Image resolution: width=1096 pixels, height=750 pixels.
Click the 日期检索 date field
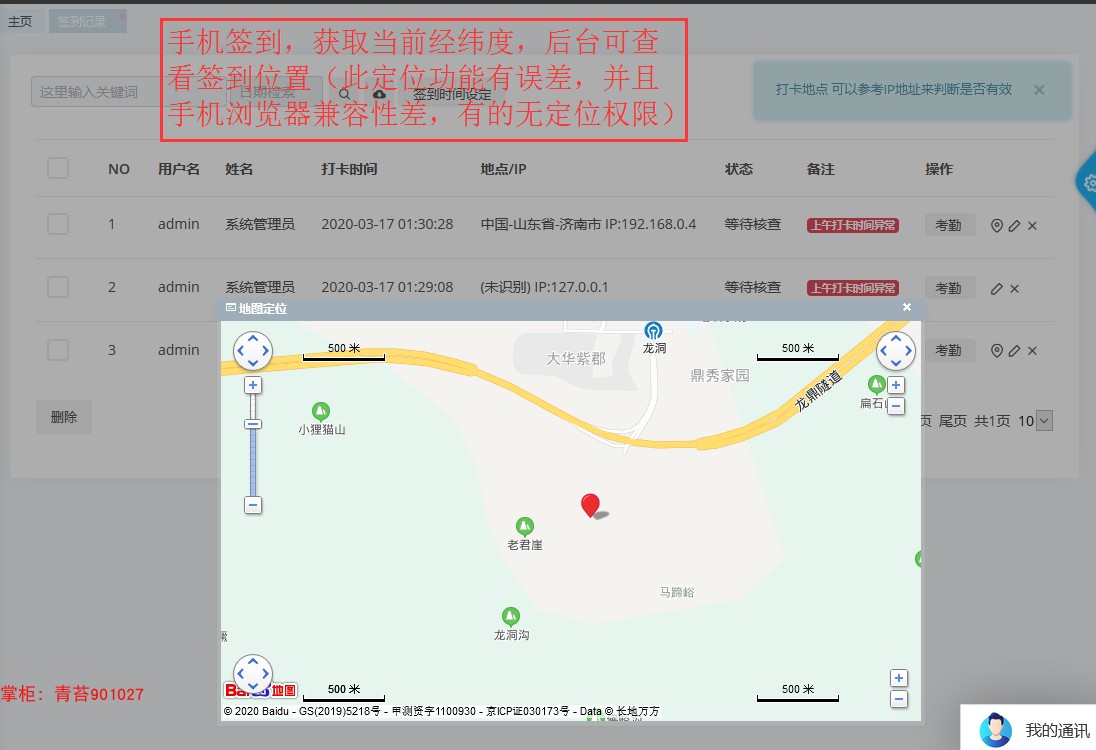pyautogui.click(x=276, y=92)
